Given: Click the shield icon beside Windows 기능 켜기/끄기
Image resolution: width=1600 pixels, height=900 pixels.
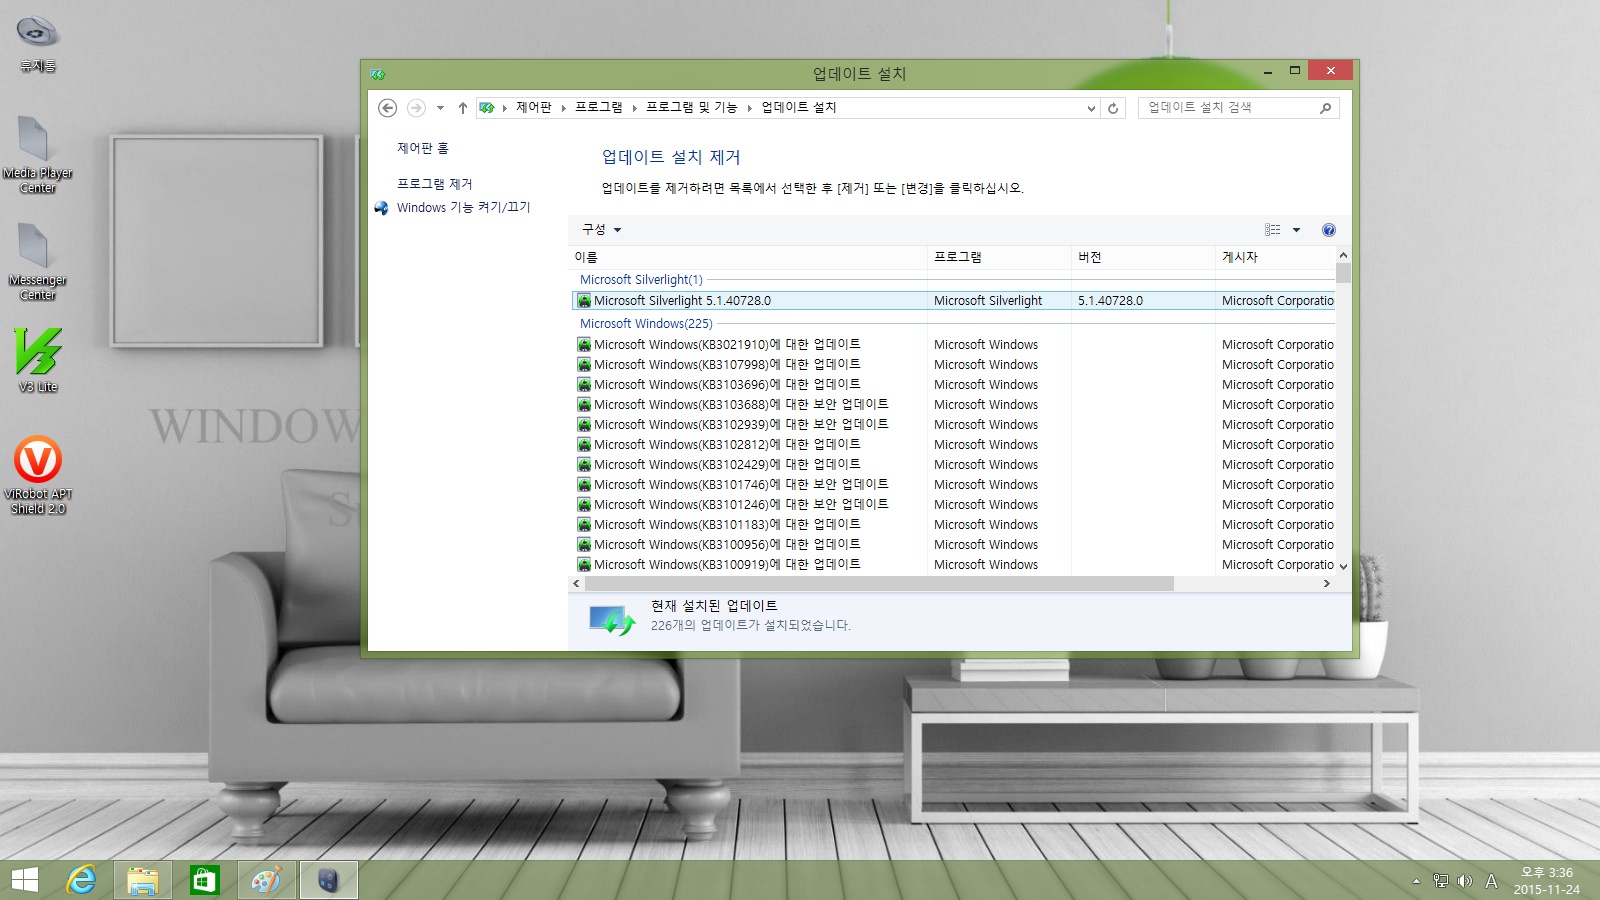Looking at the screenshot, I should 381,208.
